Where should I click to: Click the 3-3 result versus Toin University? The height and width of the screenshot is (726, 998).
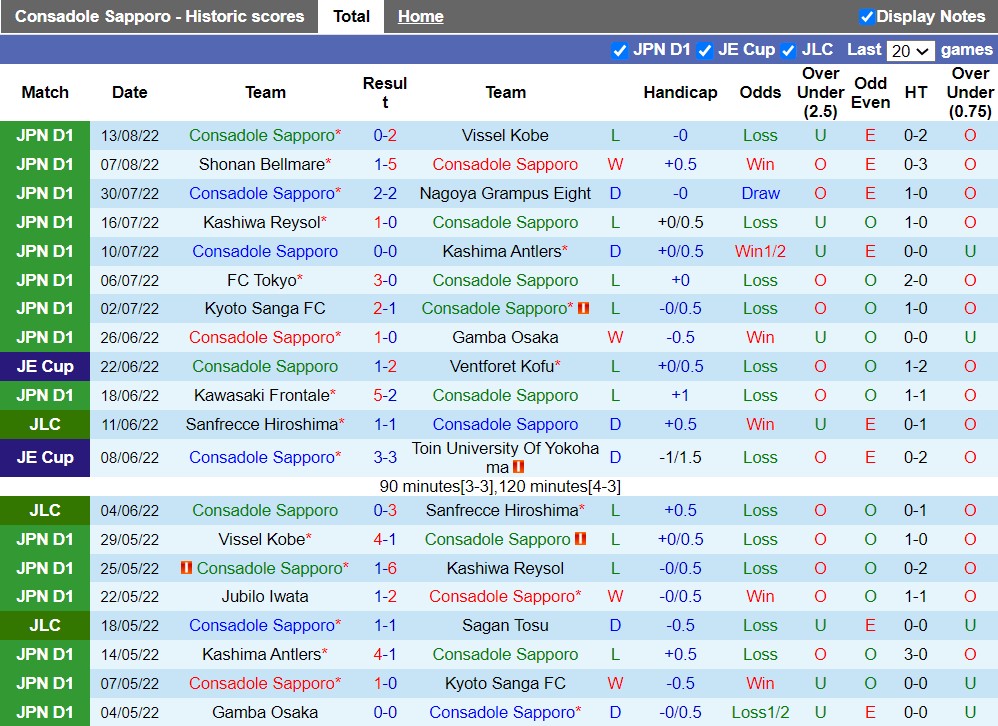(x=385, y=458)
